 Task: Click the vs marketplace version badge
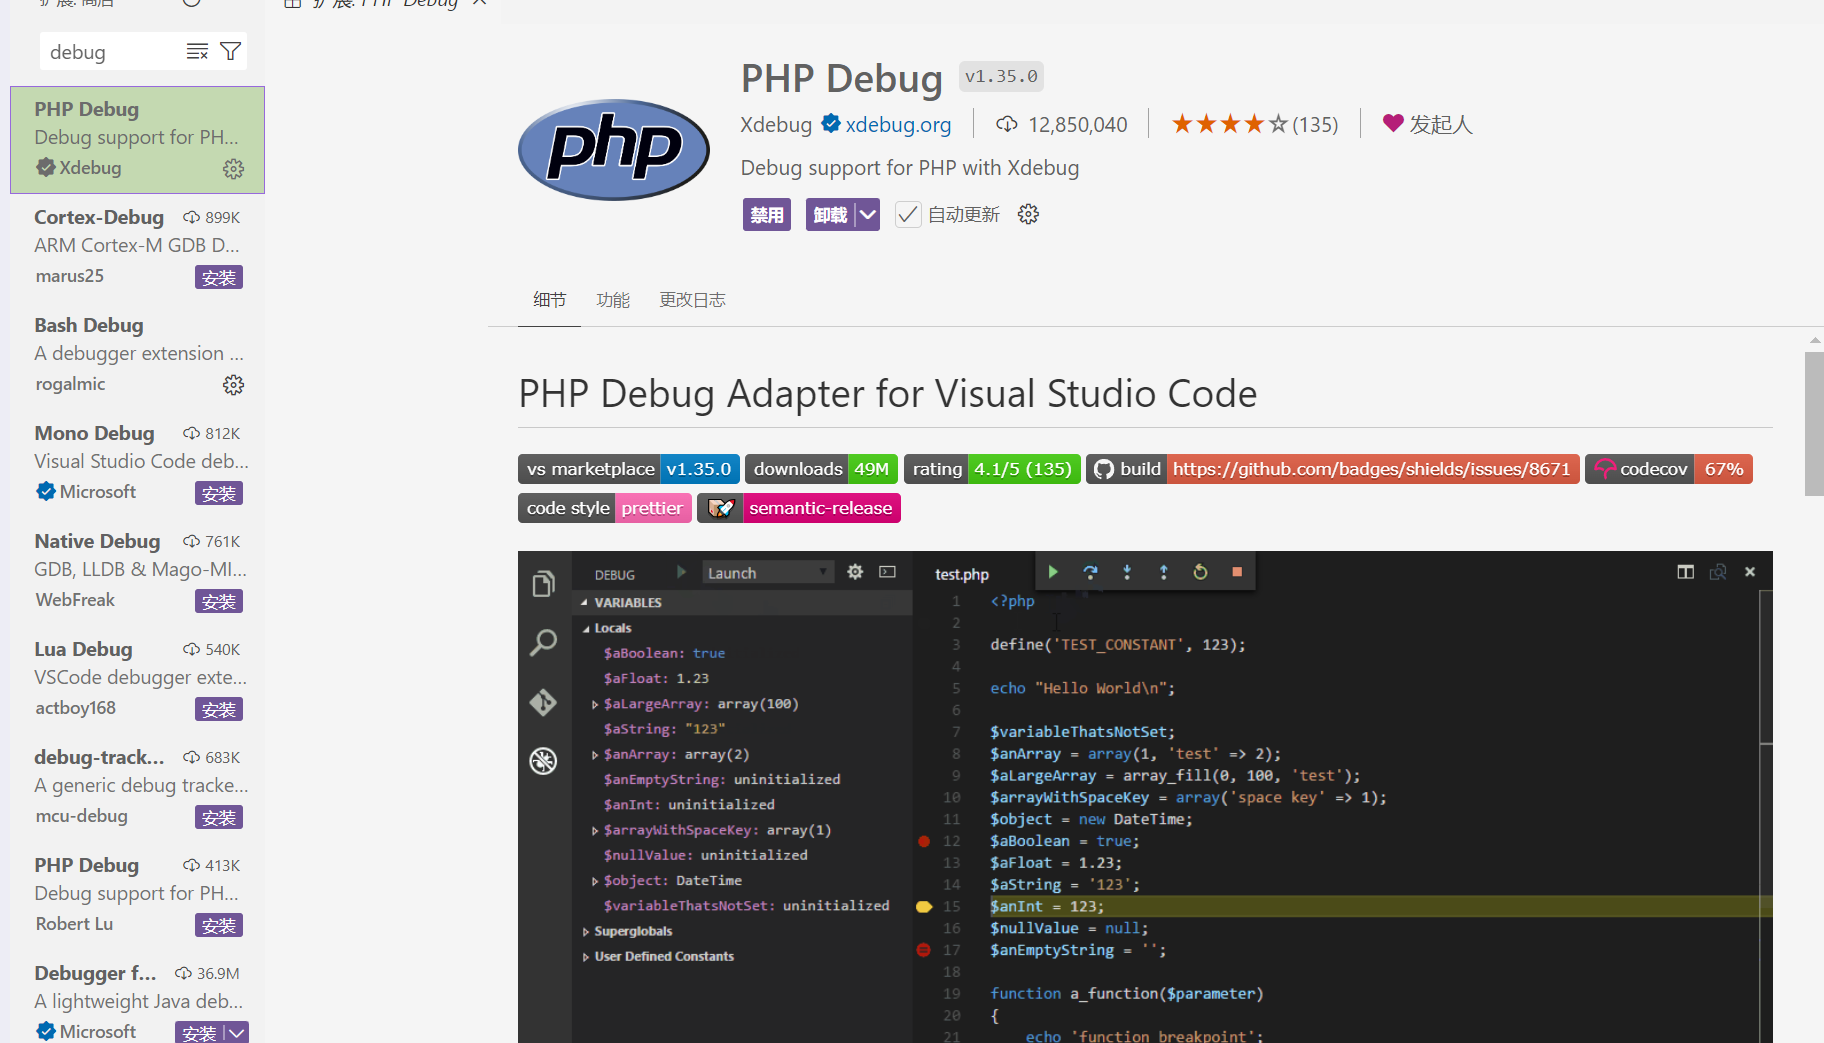click(x=628, y=469)
